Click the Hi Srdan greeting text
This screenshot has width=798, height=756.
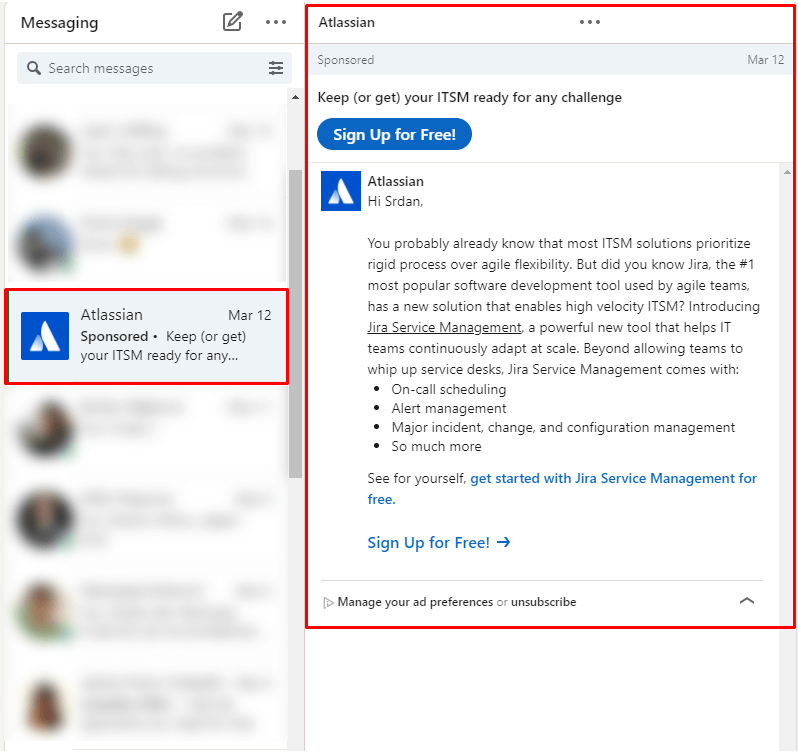point(395,202)
